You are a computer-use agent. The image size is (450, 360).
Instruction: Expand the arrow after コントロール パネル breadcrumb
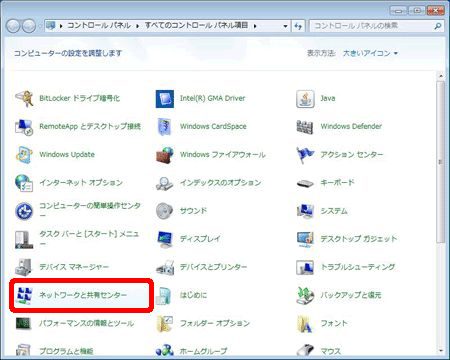tap(137, 26)
